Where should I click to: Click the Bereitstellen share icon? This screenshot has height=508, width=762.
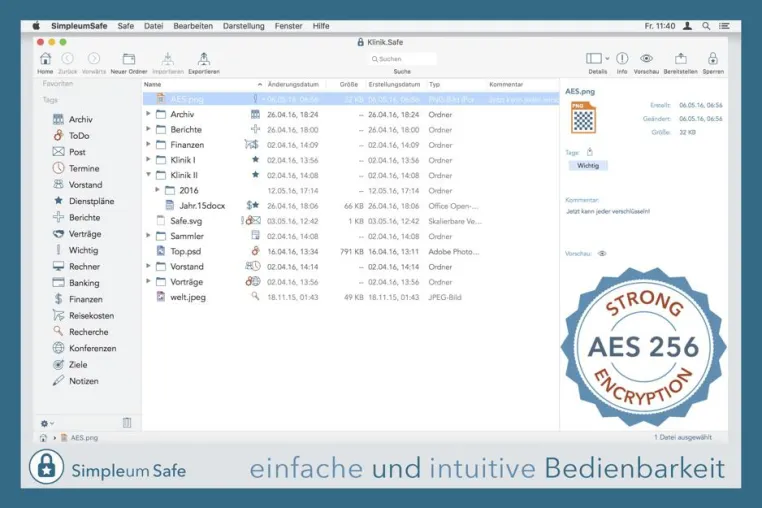(x=681, y=59)
